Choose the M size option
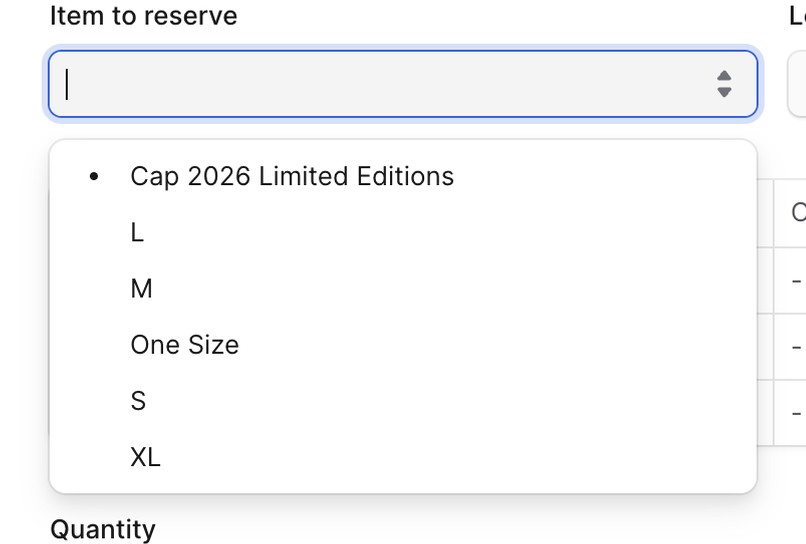The image size is (806, 544). click(402, 288)
